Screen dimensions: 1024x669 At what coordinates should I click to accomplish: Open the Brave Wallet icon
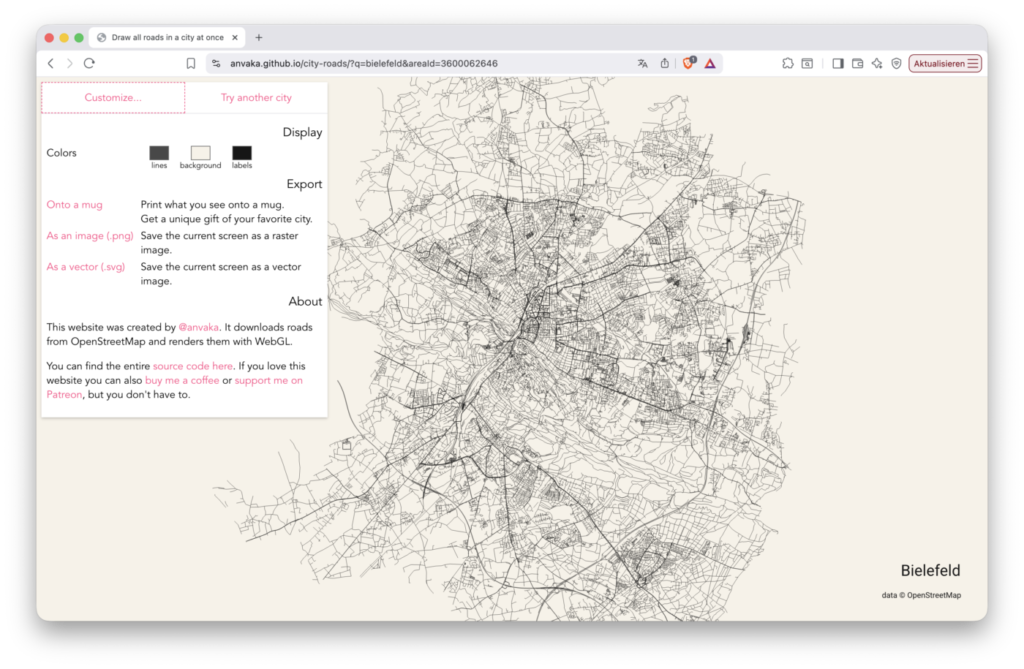point(857,63)
